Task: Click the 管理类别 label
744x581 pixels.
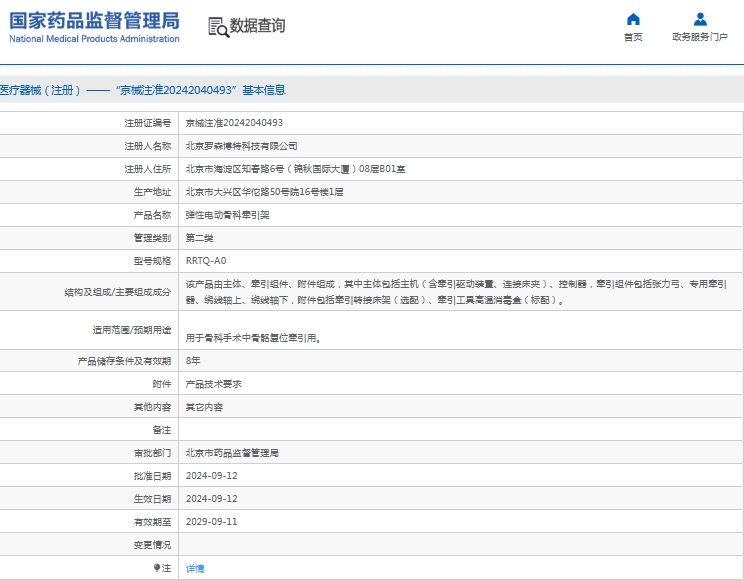Action: tap(152, 238)
